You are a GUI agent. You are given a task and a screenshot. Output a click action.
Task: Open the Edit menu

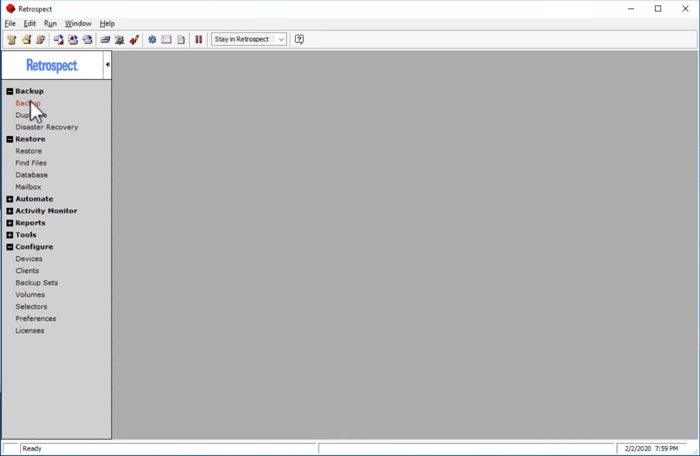pyautogui.click(x=29, y=24)
